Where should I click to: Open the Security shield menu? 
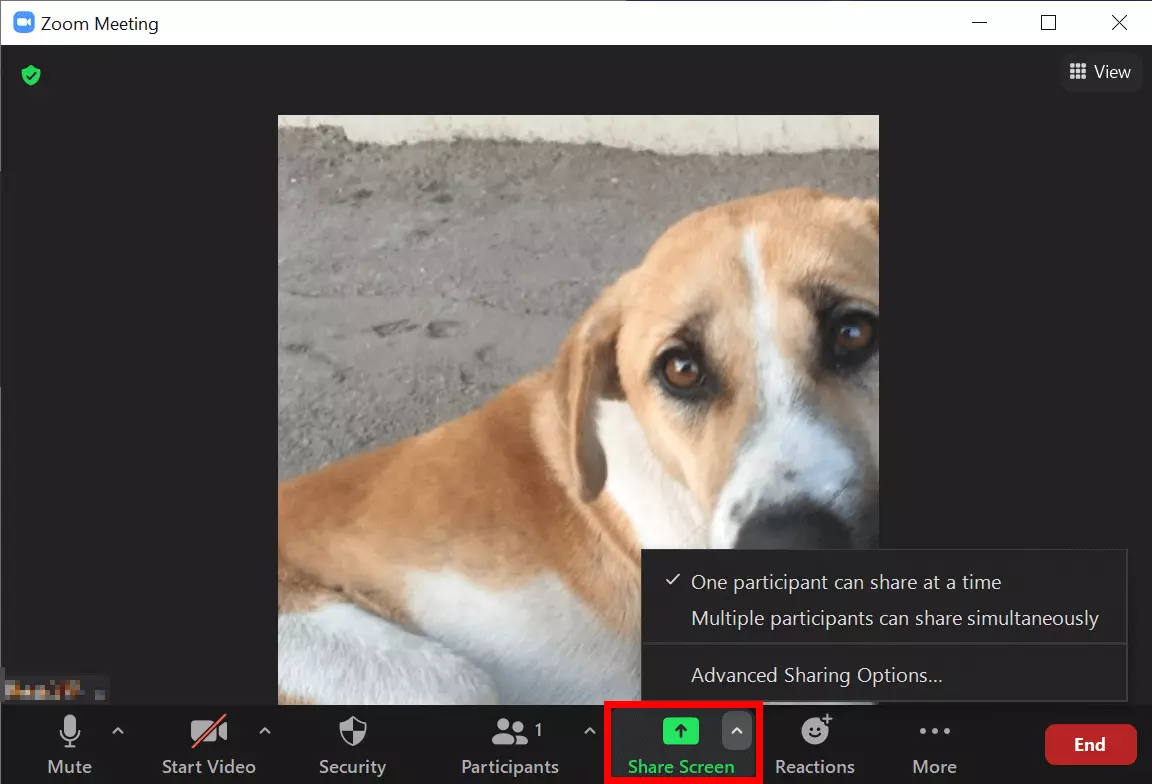point(353,744)
